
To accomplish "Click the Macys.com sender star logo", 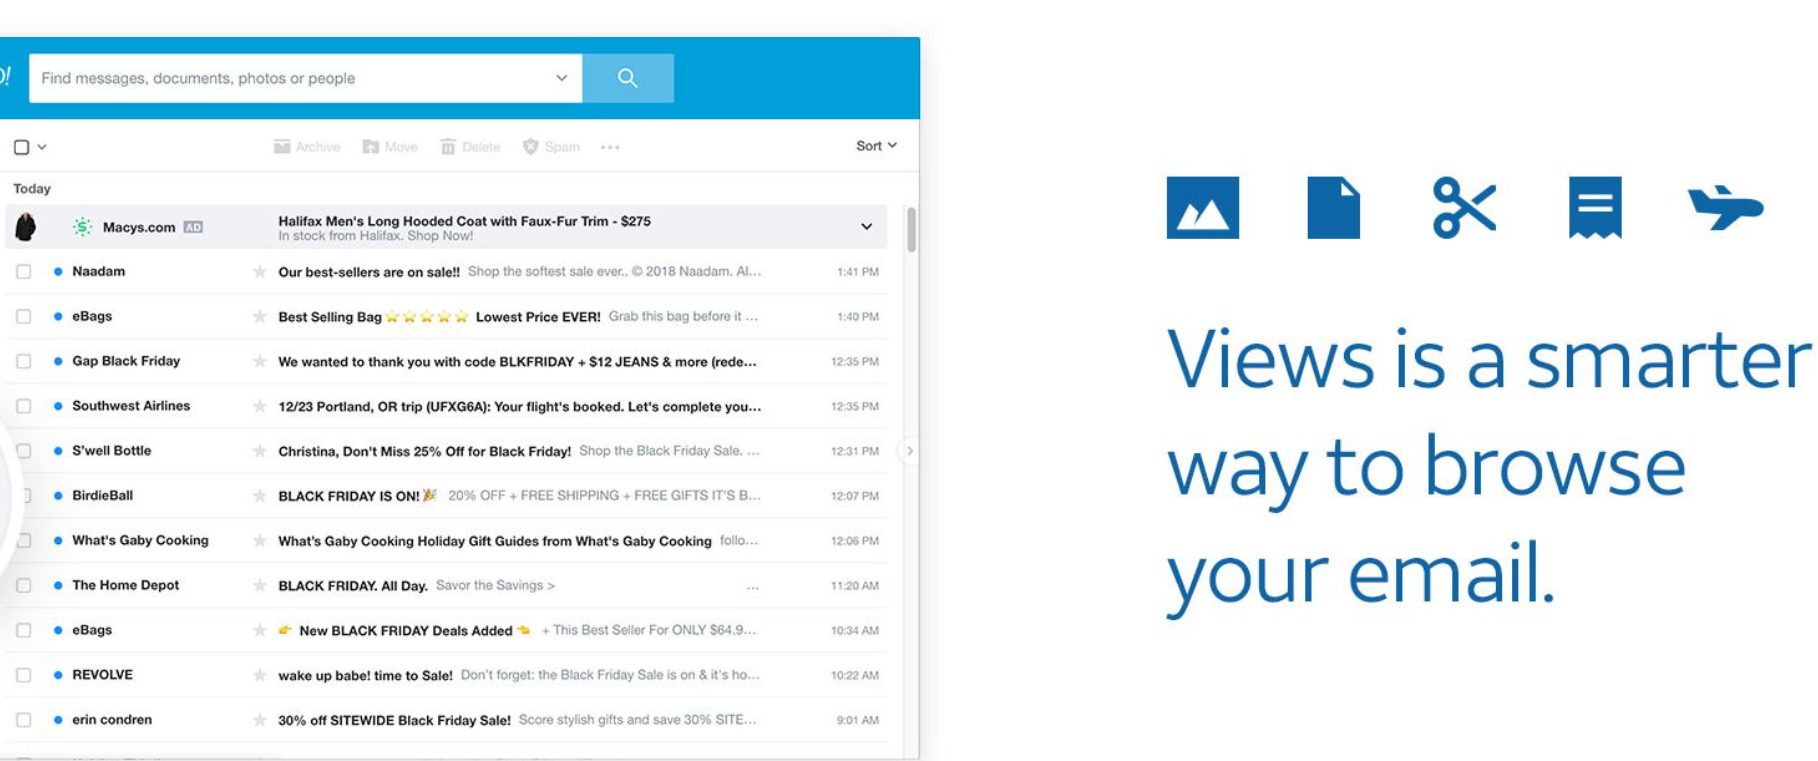I will [83, 227].
